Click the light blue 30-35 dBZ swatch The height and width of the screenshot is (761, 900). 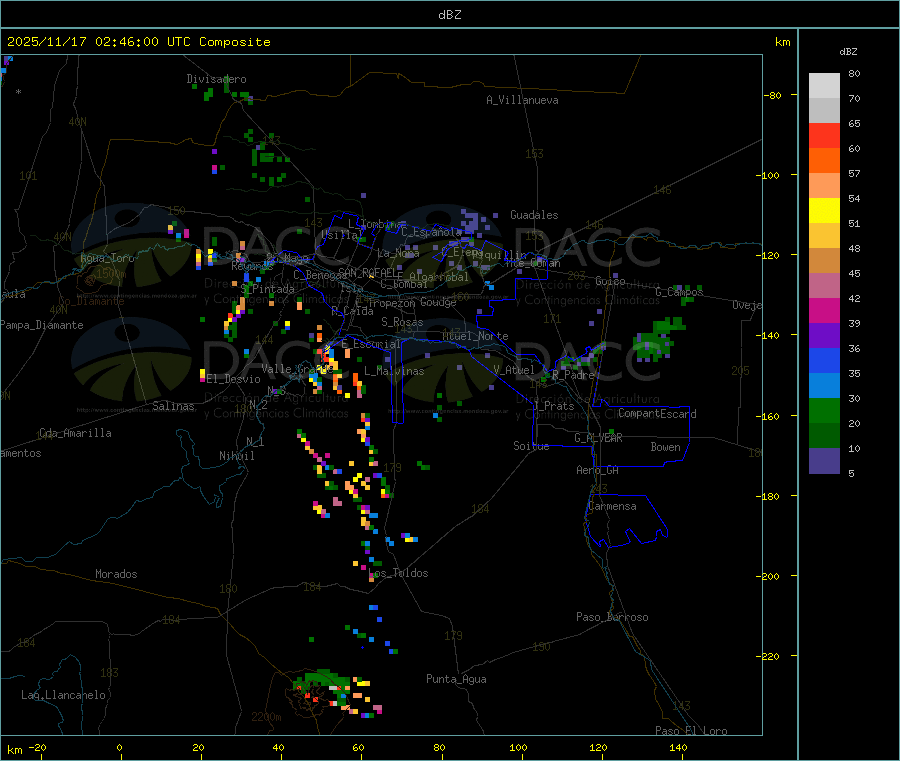click(824, 386)
